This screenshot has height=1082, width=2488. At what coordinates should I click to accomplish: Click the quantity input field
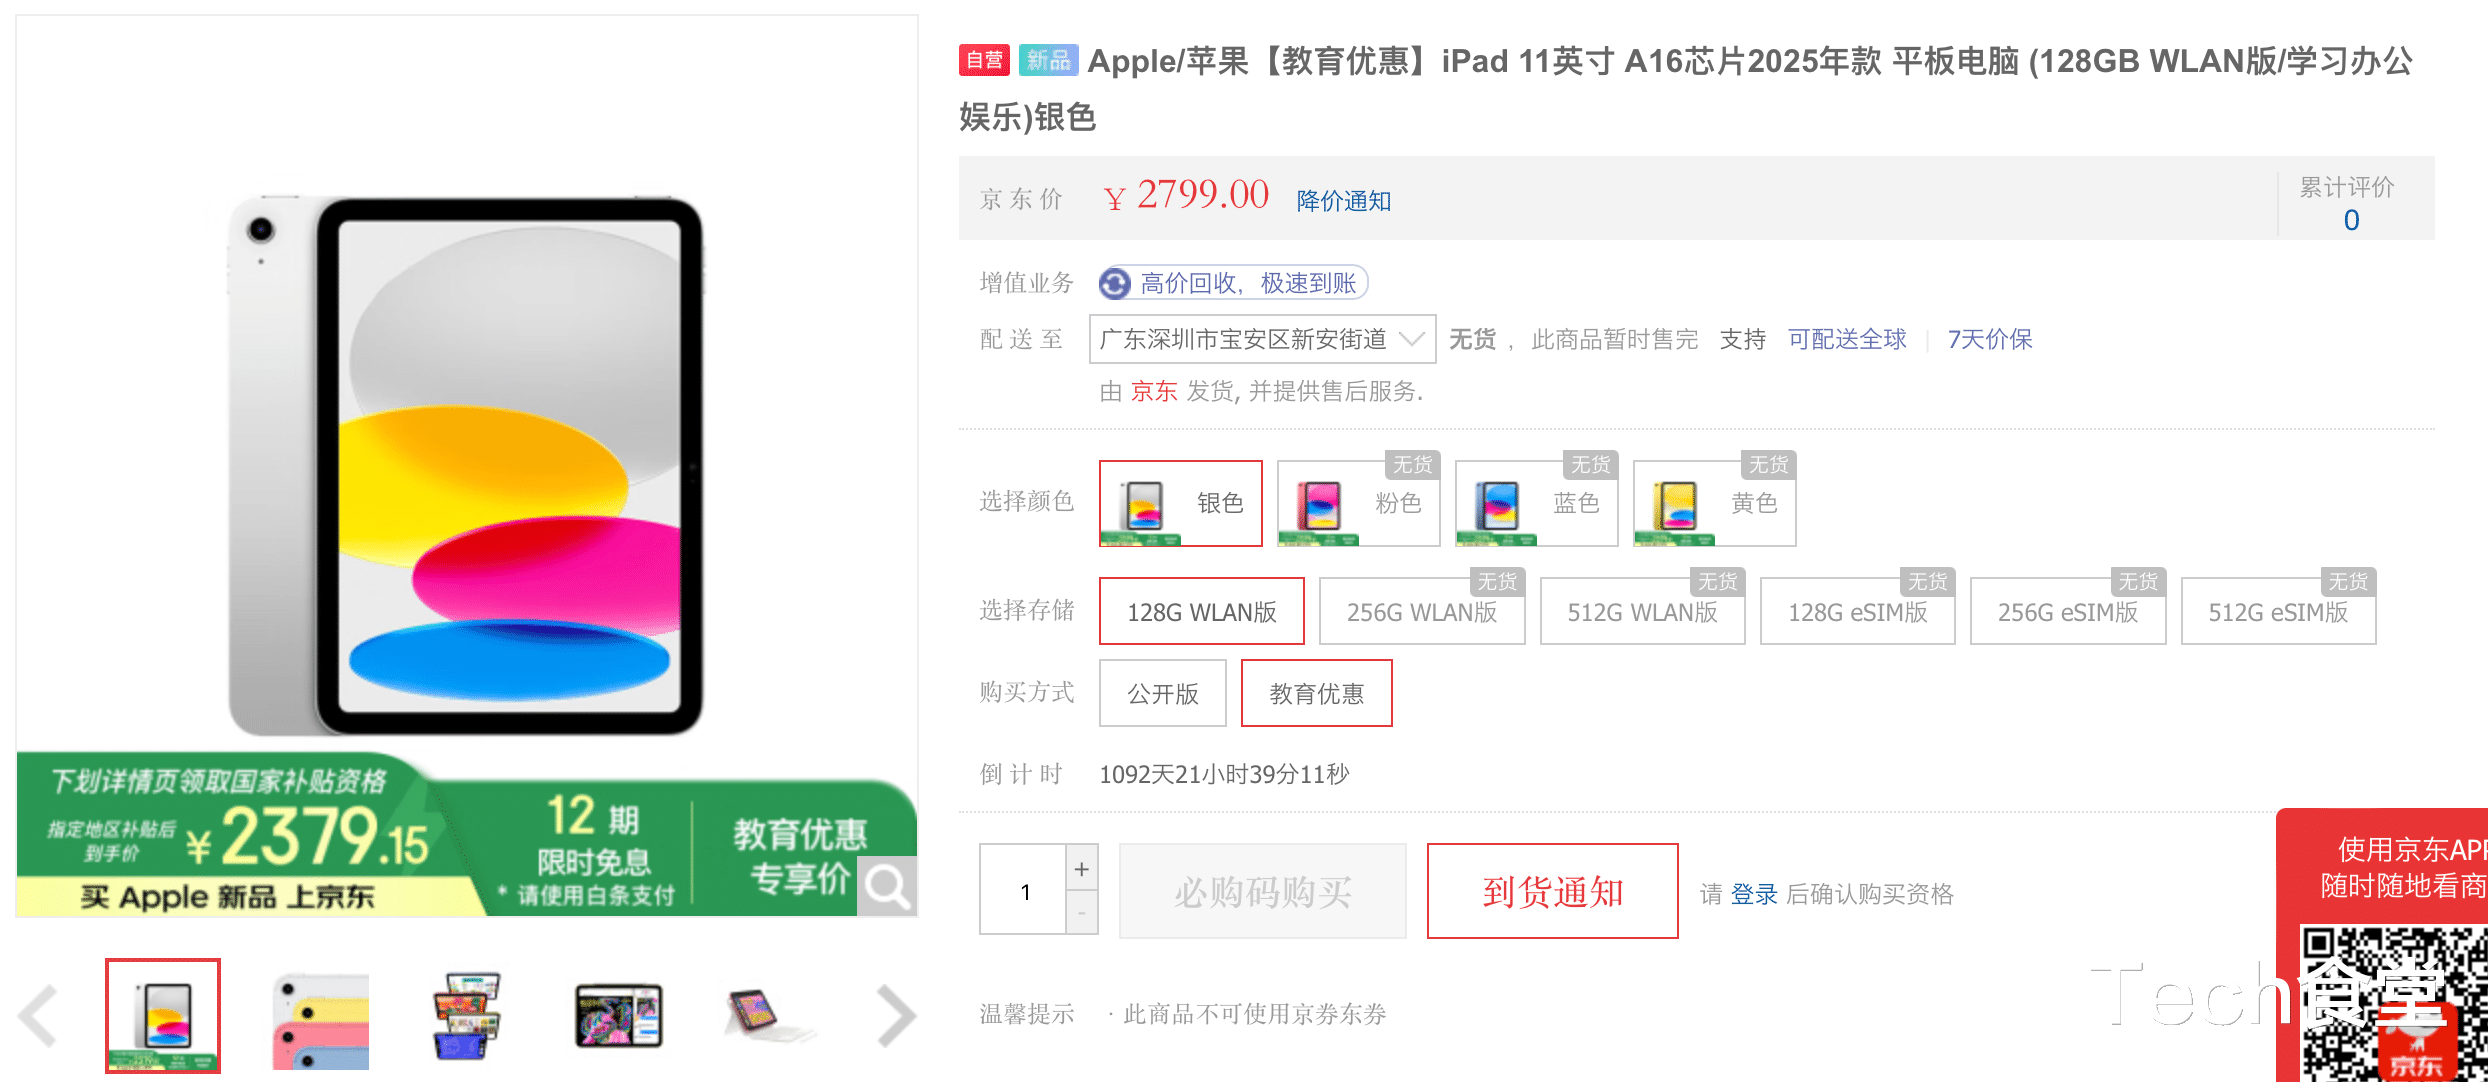1024,891
